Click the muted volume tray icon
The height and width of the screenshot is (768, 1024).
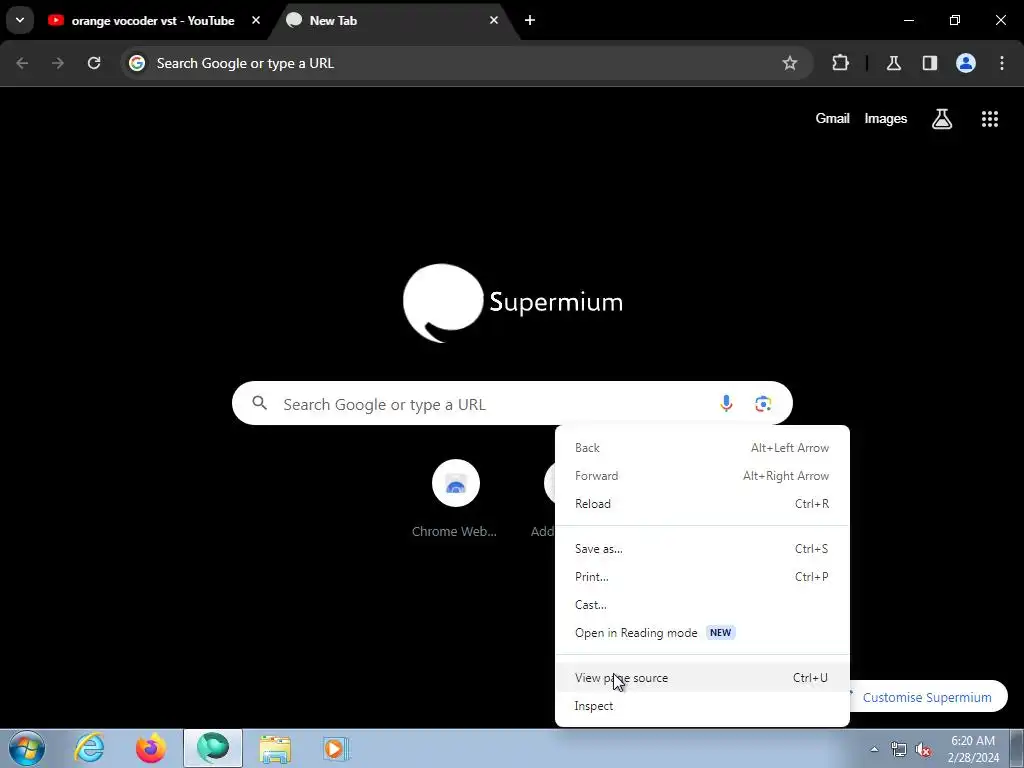coord(923,749)
